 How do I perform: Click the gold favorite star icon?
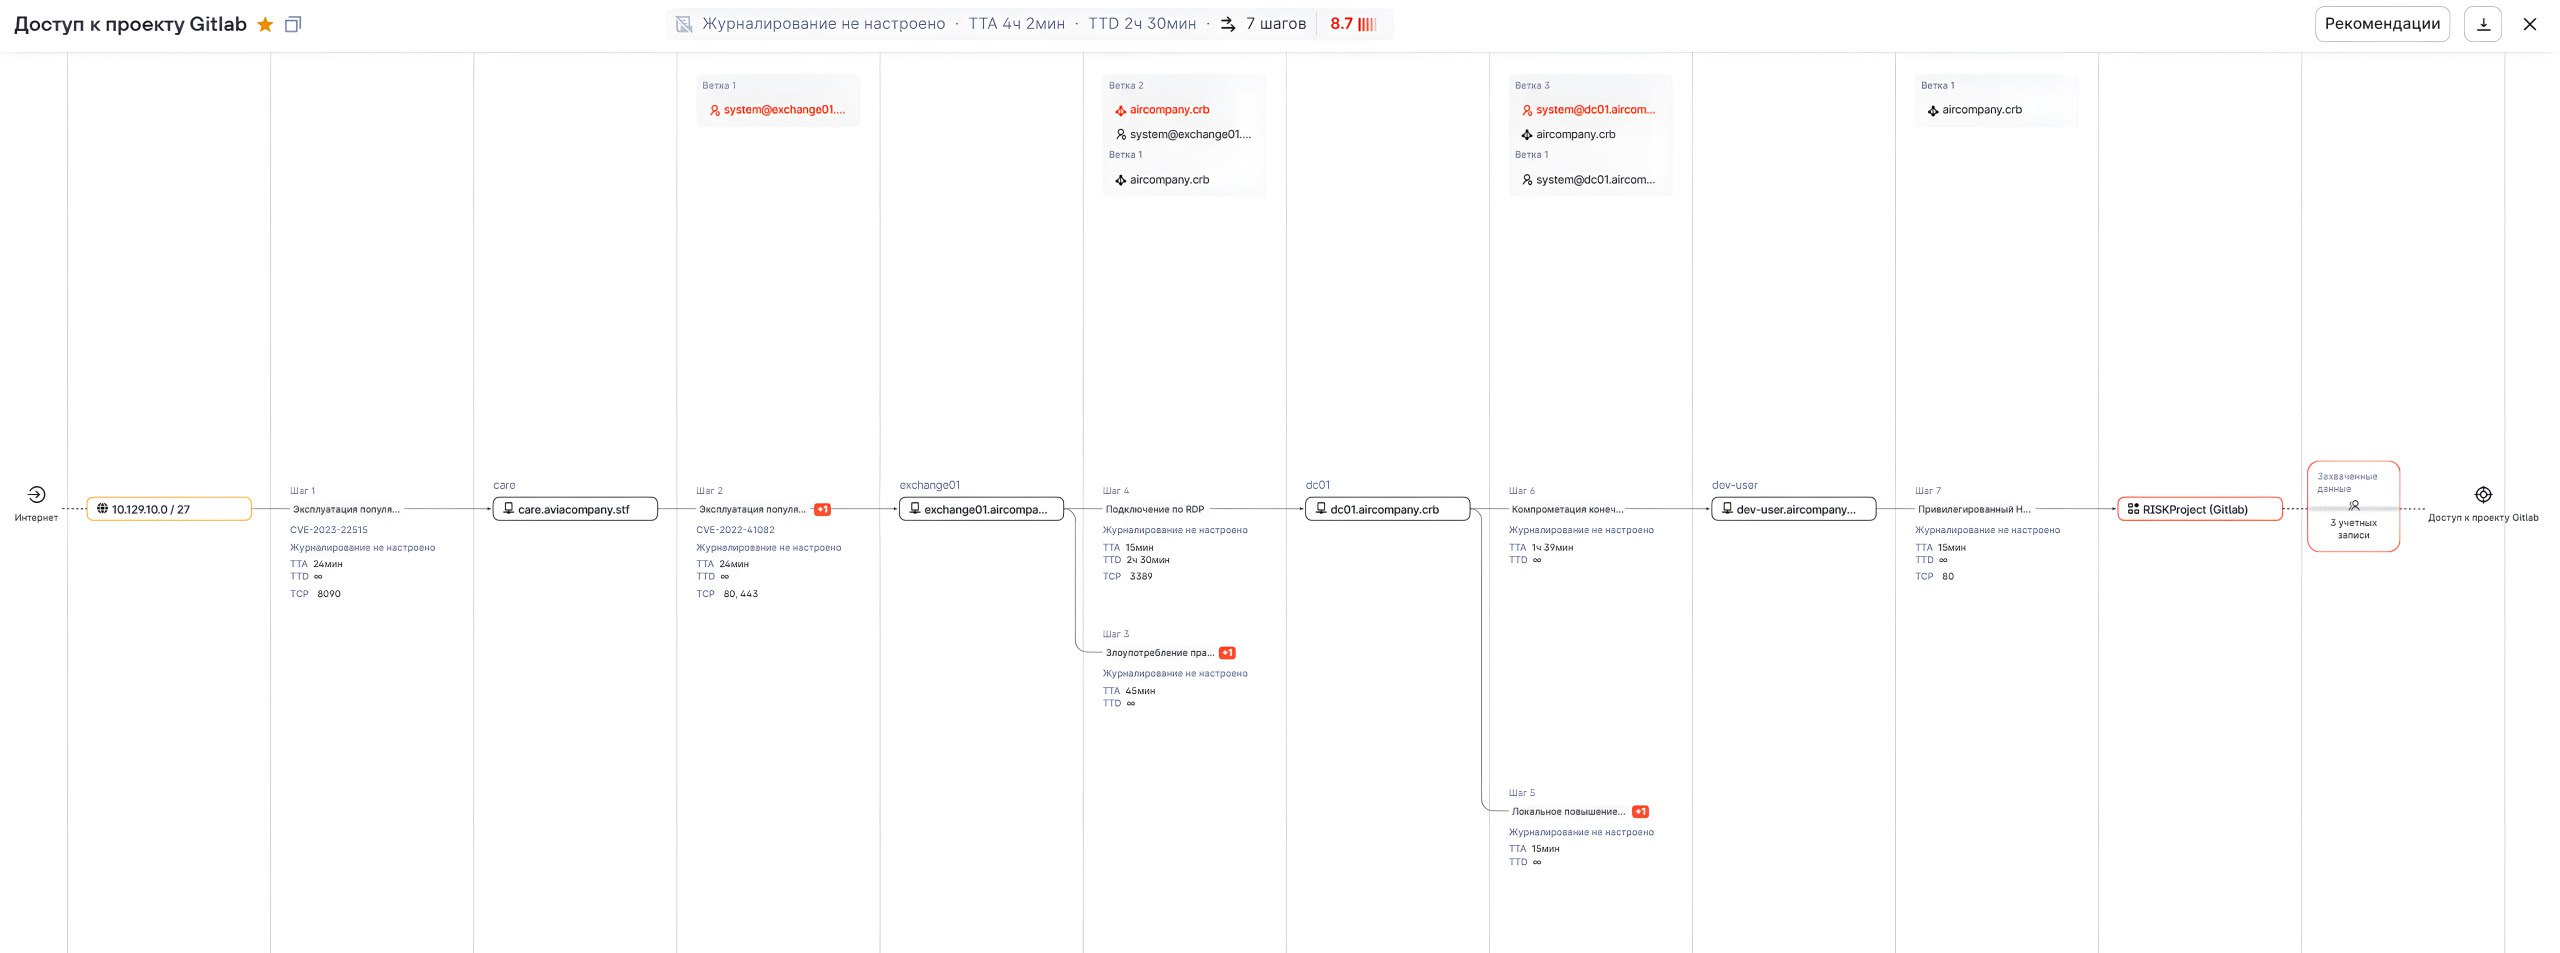[265, 25]
